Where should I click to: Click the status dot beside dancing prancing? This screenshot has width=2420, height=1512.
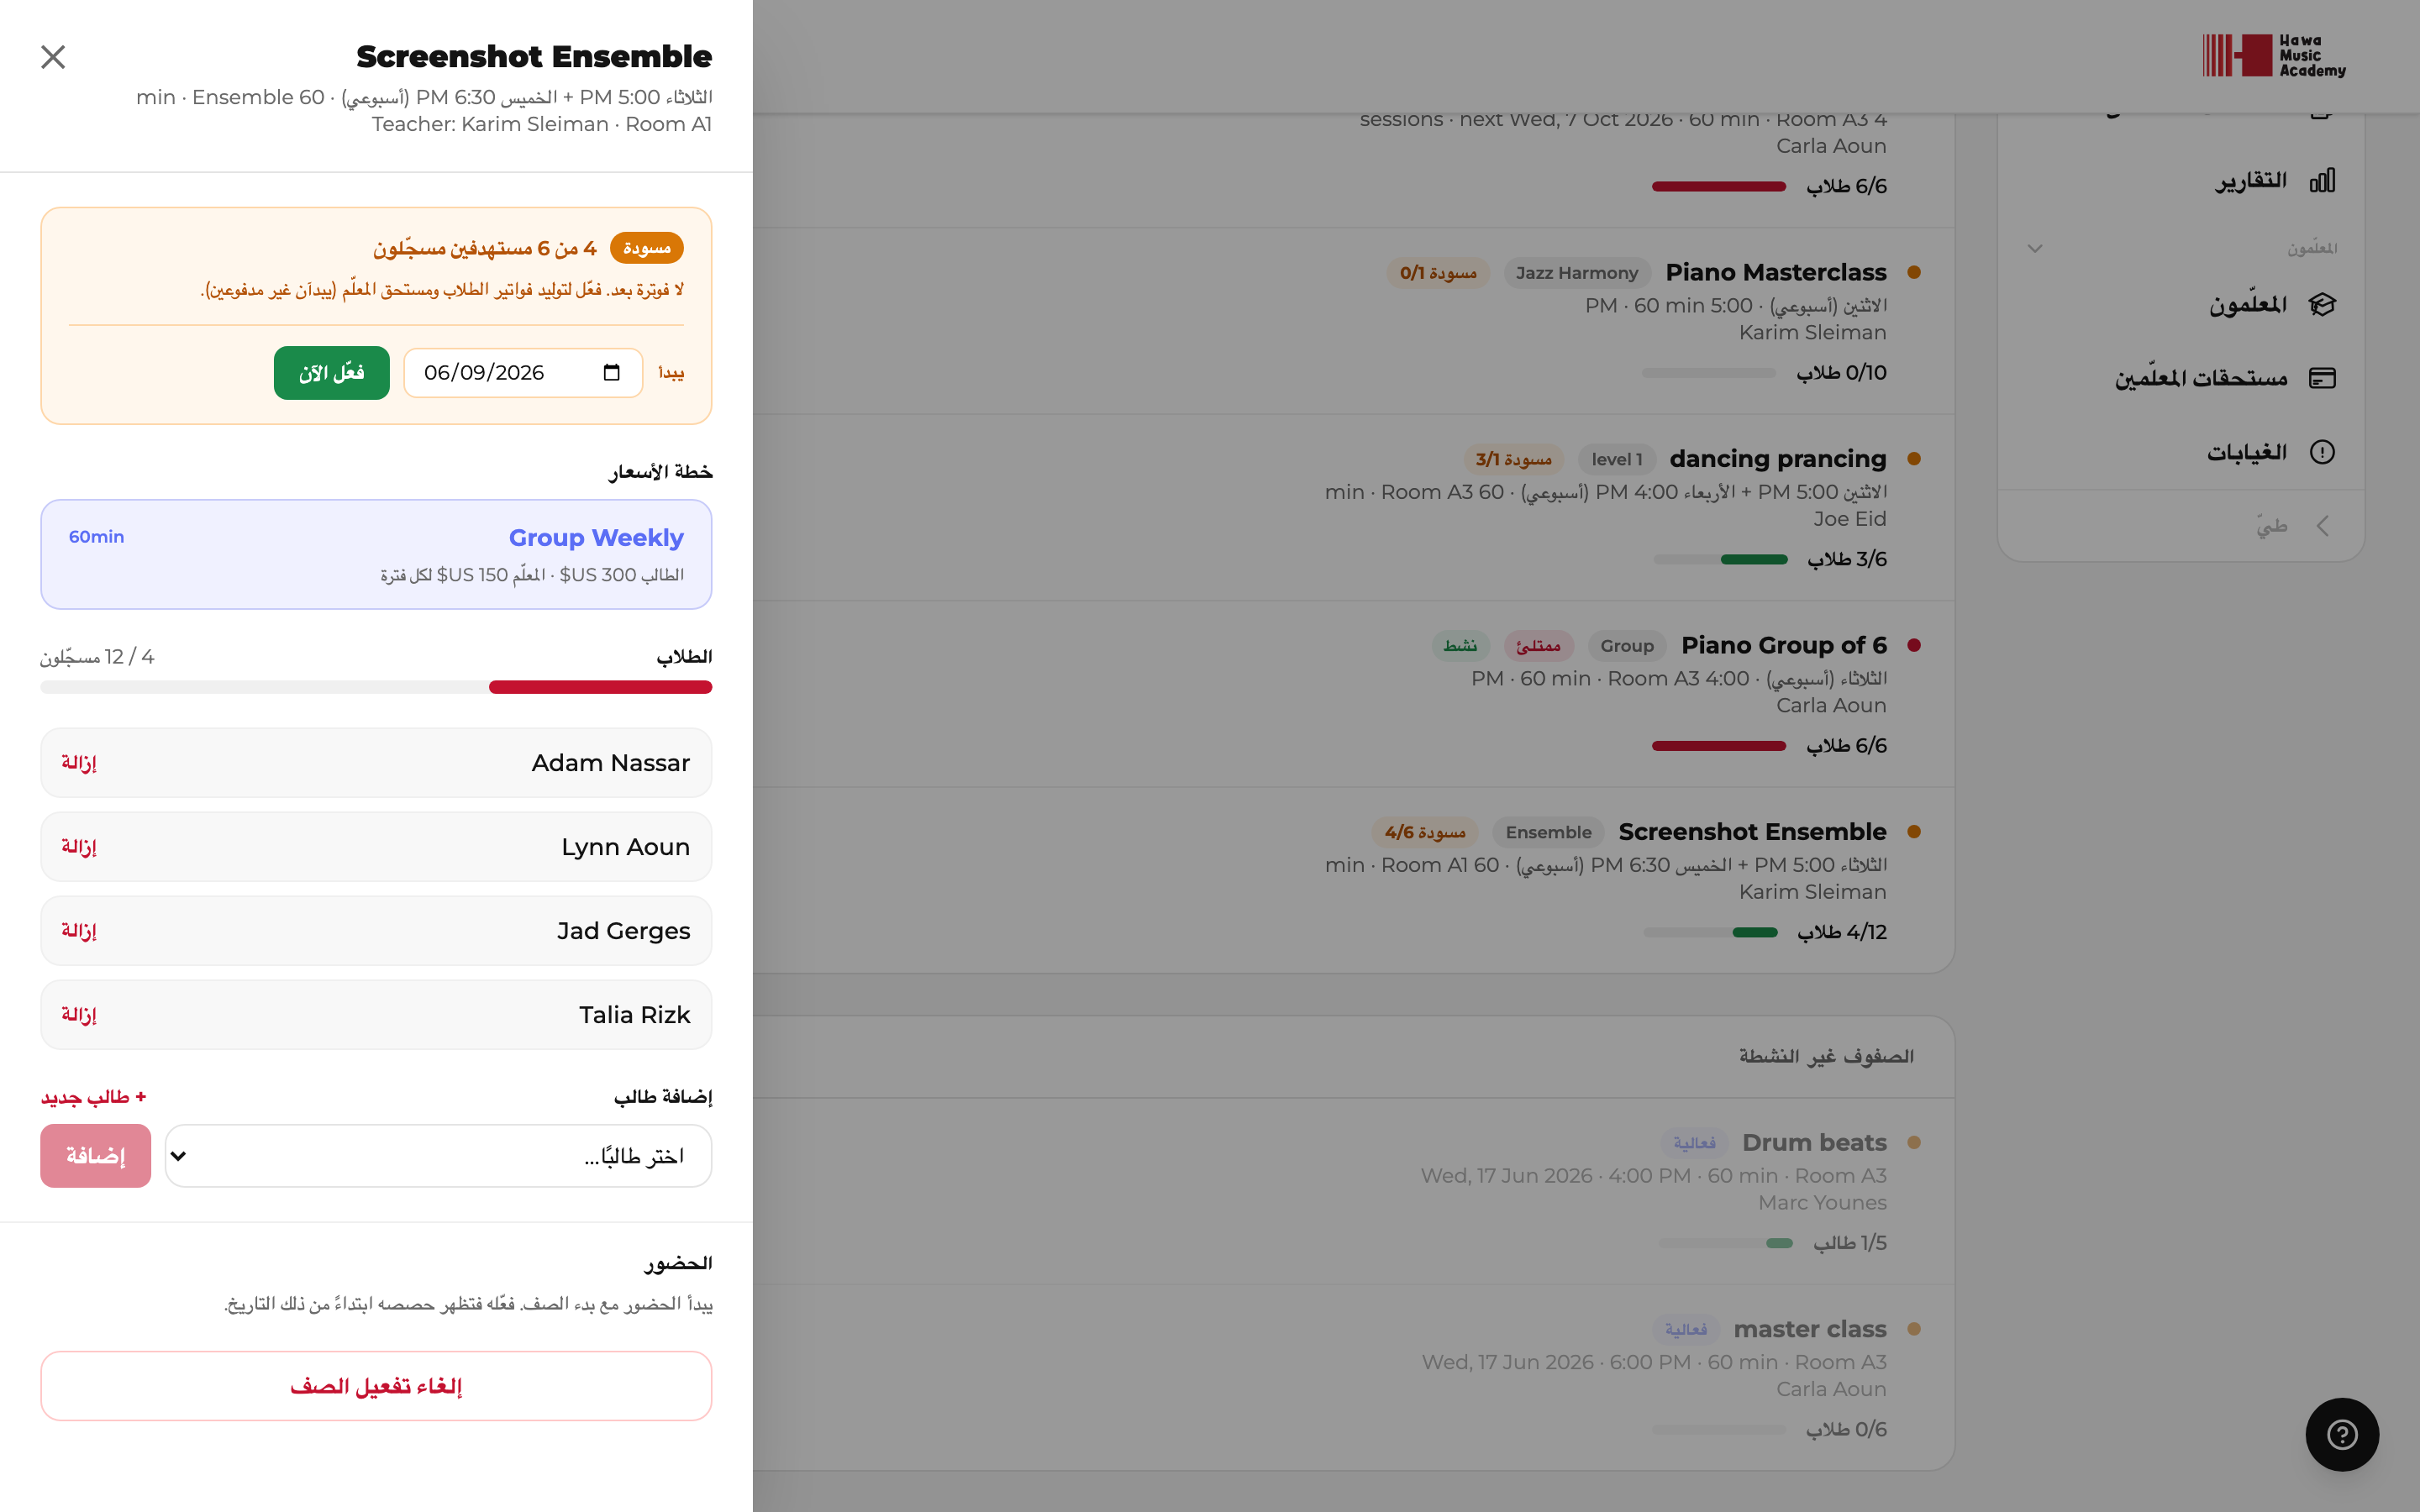click(1914, 459)
